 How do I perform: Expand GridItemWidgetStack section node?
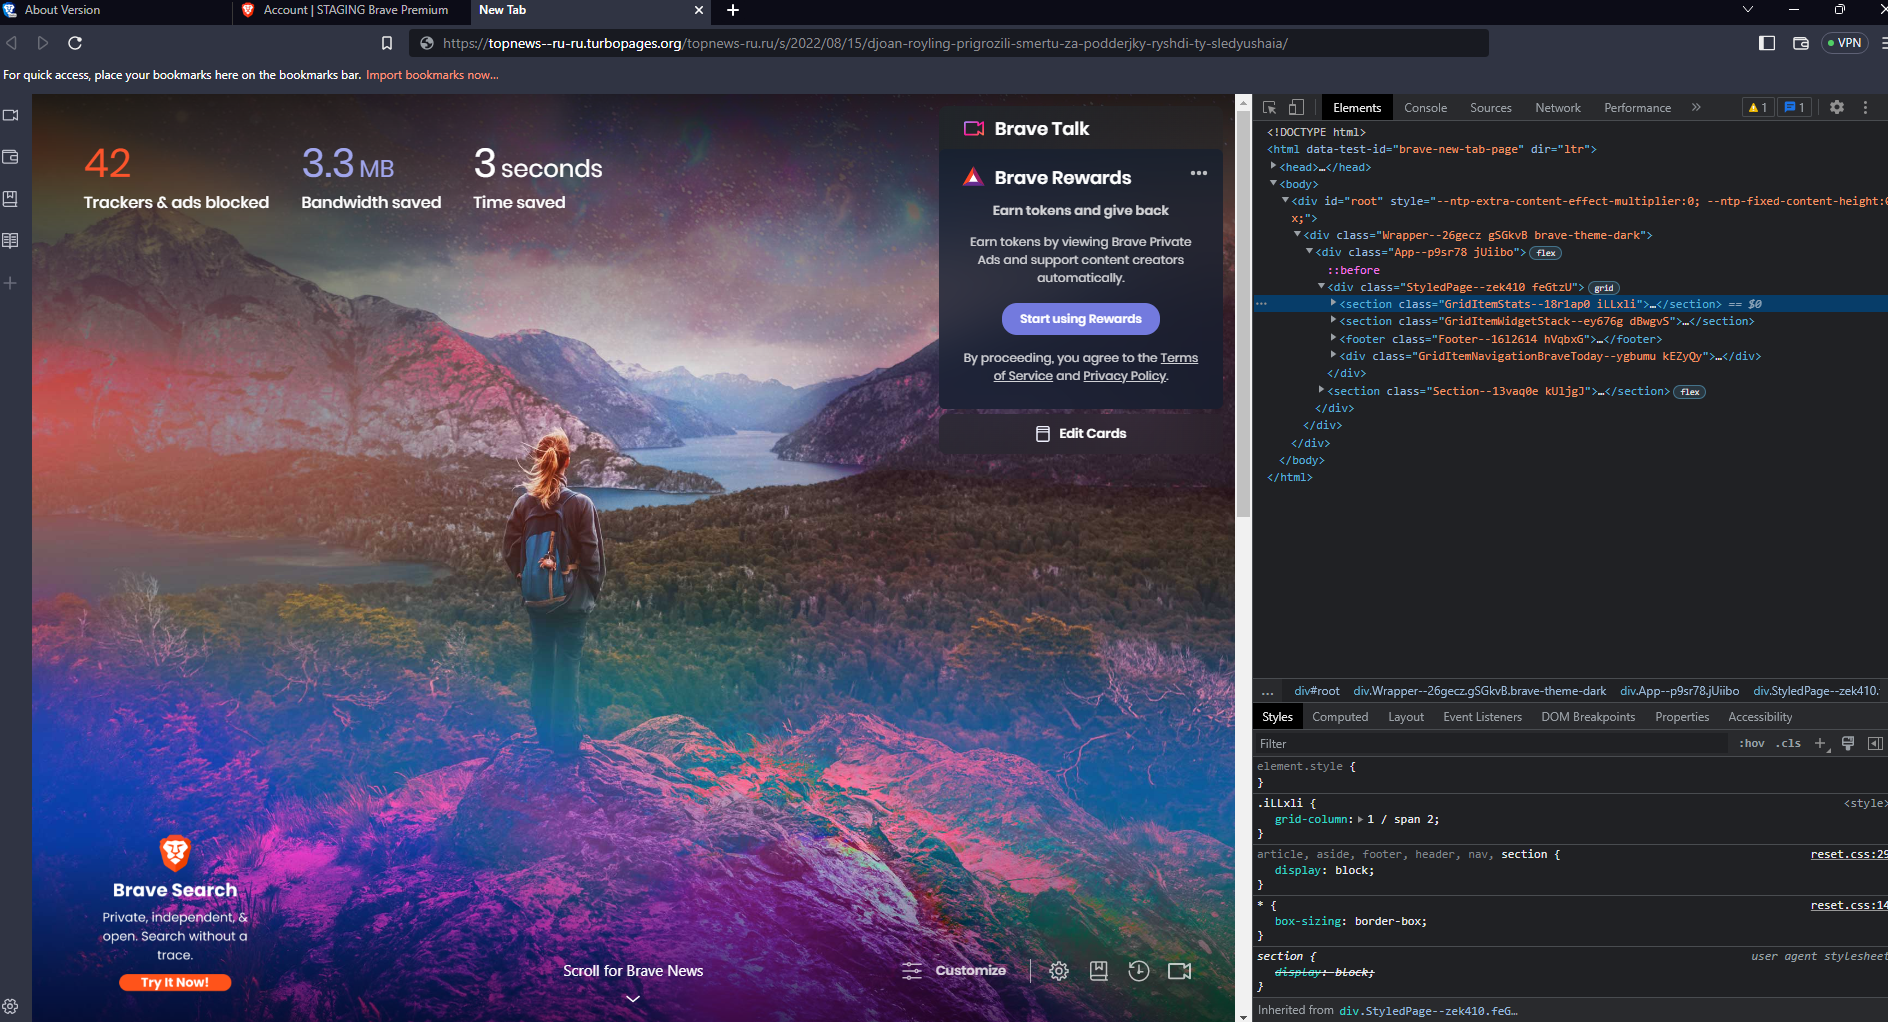coord(1333,320)
